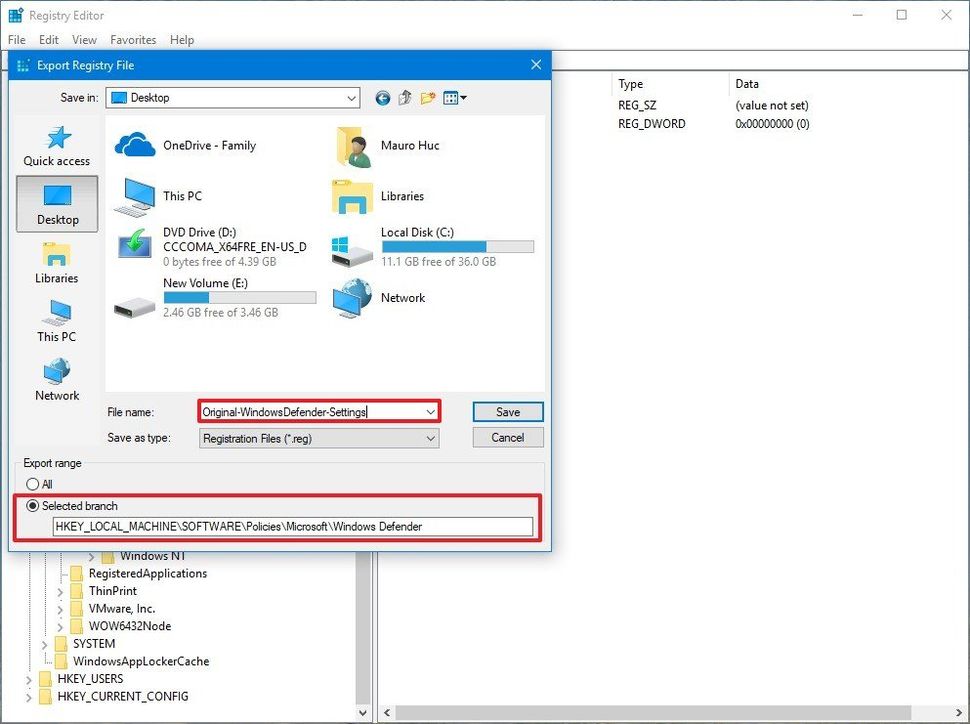This screenshot has width=970, height=724.
Task: Select the Network sidebar icon
Action: point(56,378)
